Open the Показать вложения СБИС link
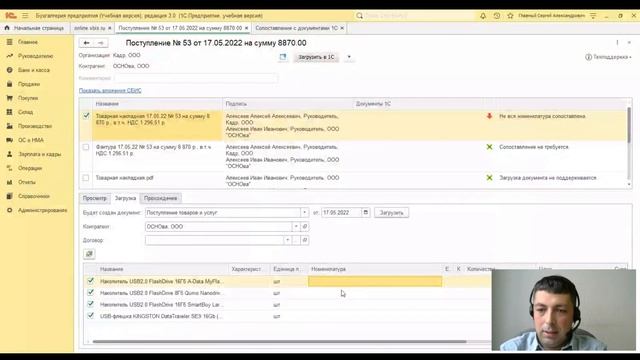The width and height of the screenshot is (640, 360). click(110, 91)
